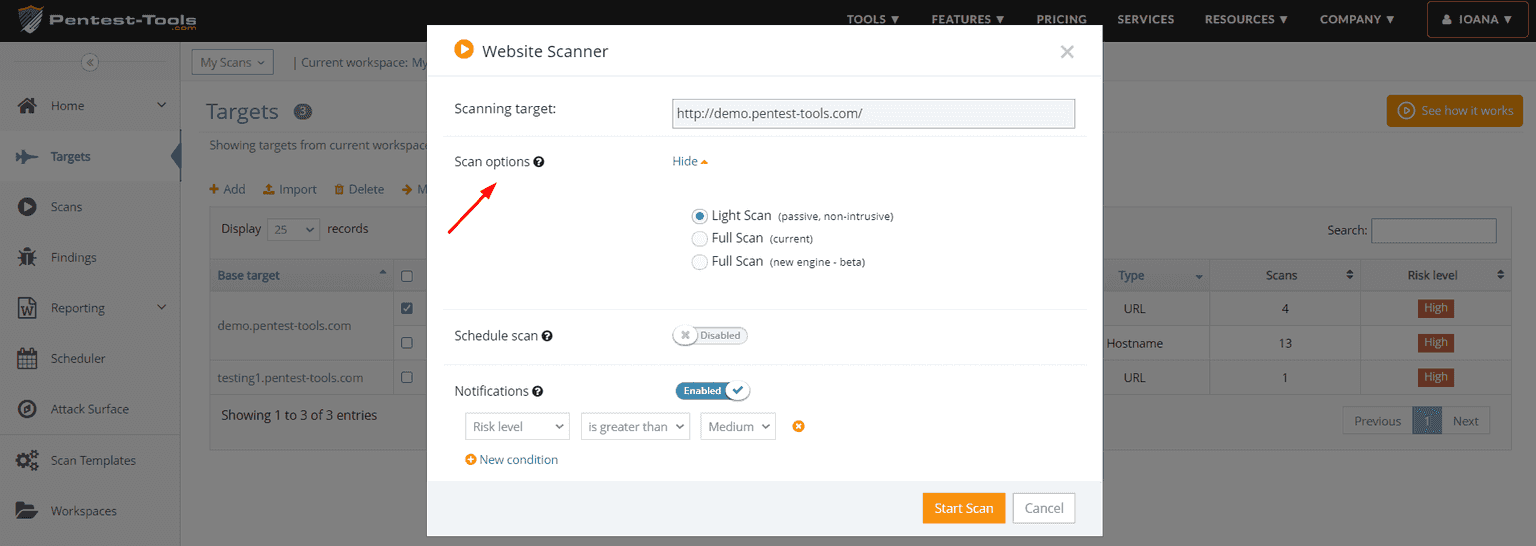Click the Scan Templates gears icon
Viewport: 1536px width, 546px height.
[28, 460]
